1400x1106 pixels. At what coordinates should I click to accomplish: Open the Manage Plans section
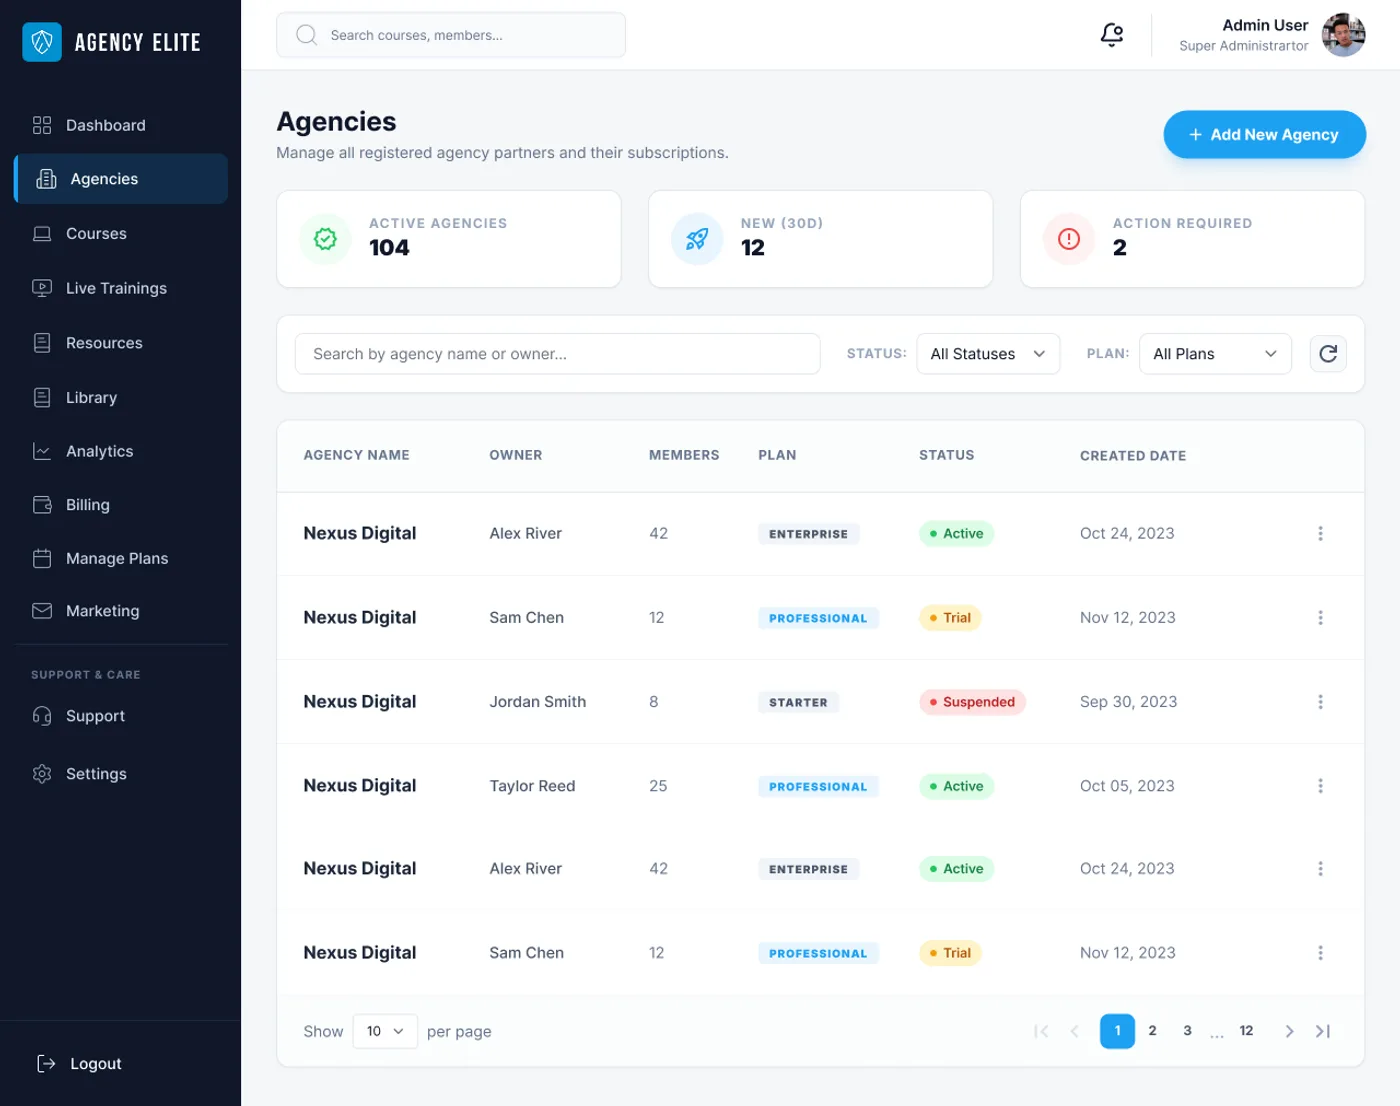point(116,558)
